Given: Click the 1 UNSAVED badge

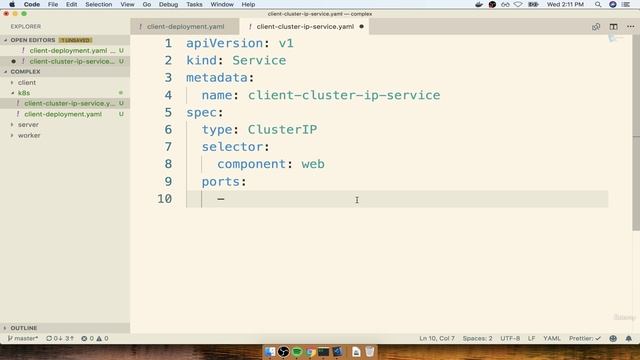Looking at the screenshot, I should pyautogui.click(x=76, y=40).
